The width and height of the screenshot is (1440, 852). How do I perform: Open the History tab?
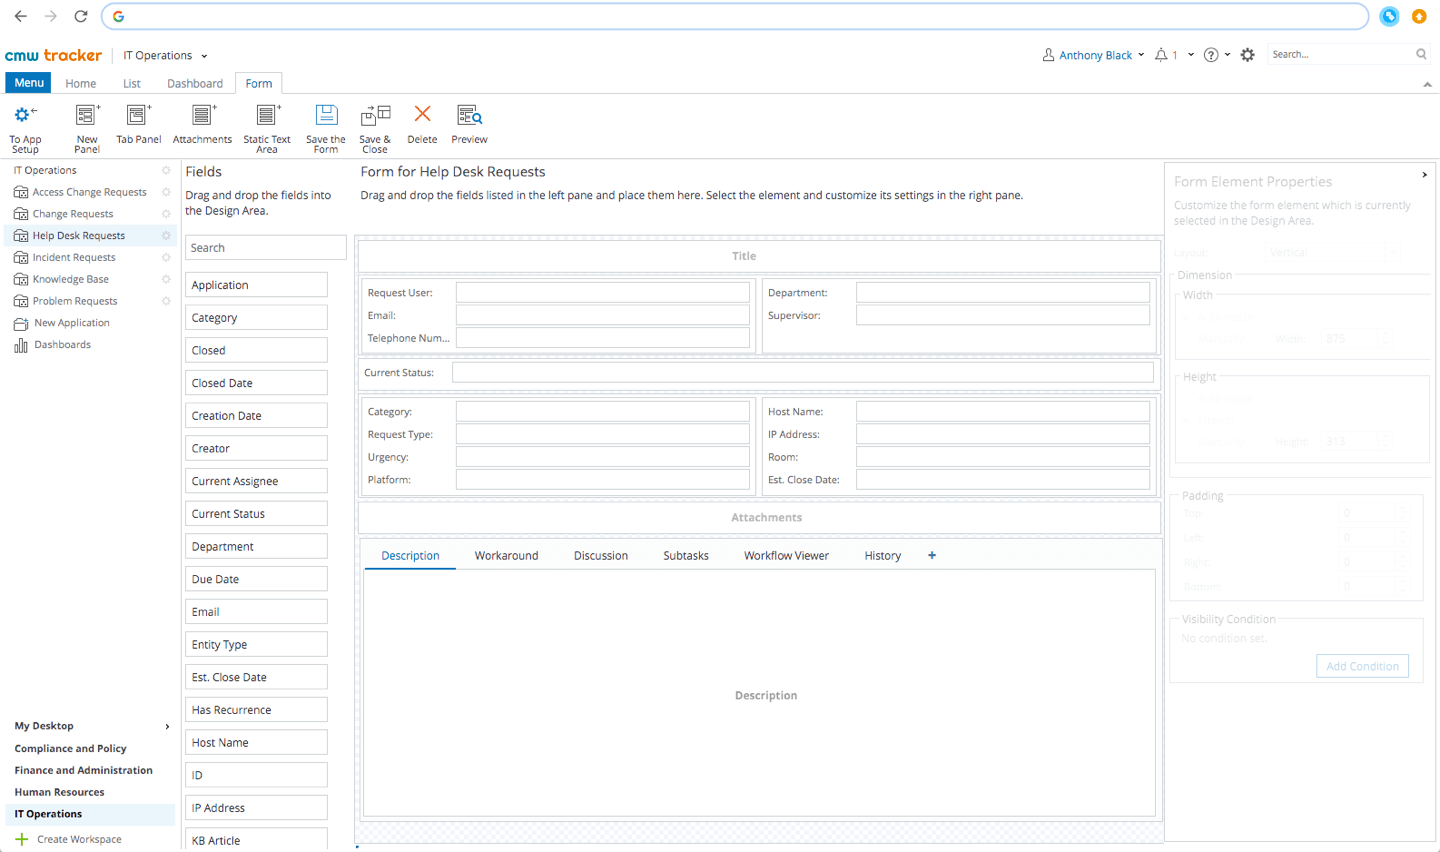[x=883, y=556]
